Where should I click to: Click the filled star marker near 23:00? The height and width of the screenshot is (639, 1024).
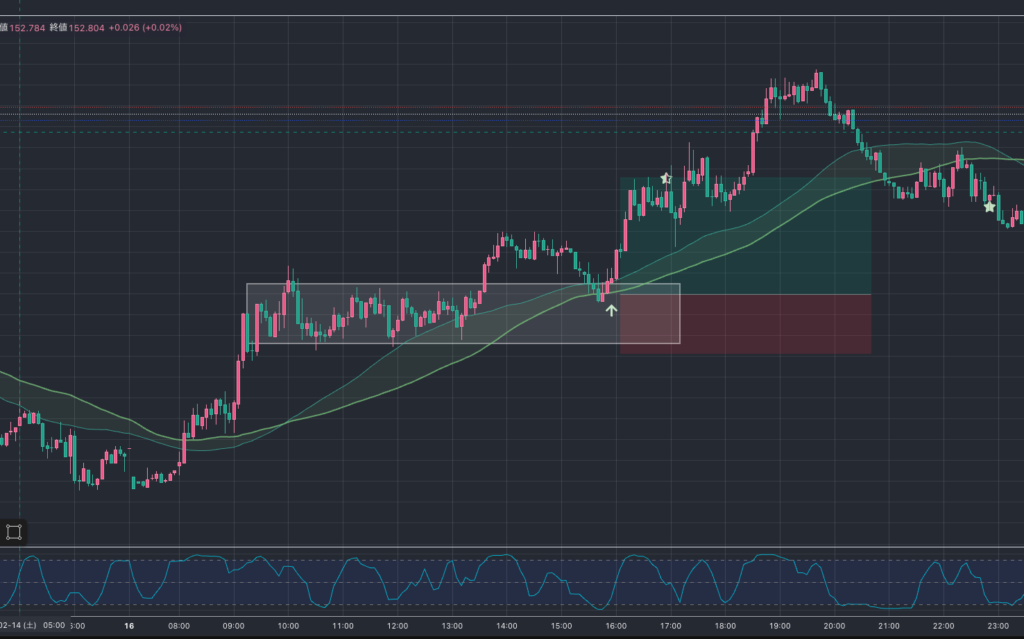click(x=989, y=207)
